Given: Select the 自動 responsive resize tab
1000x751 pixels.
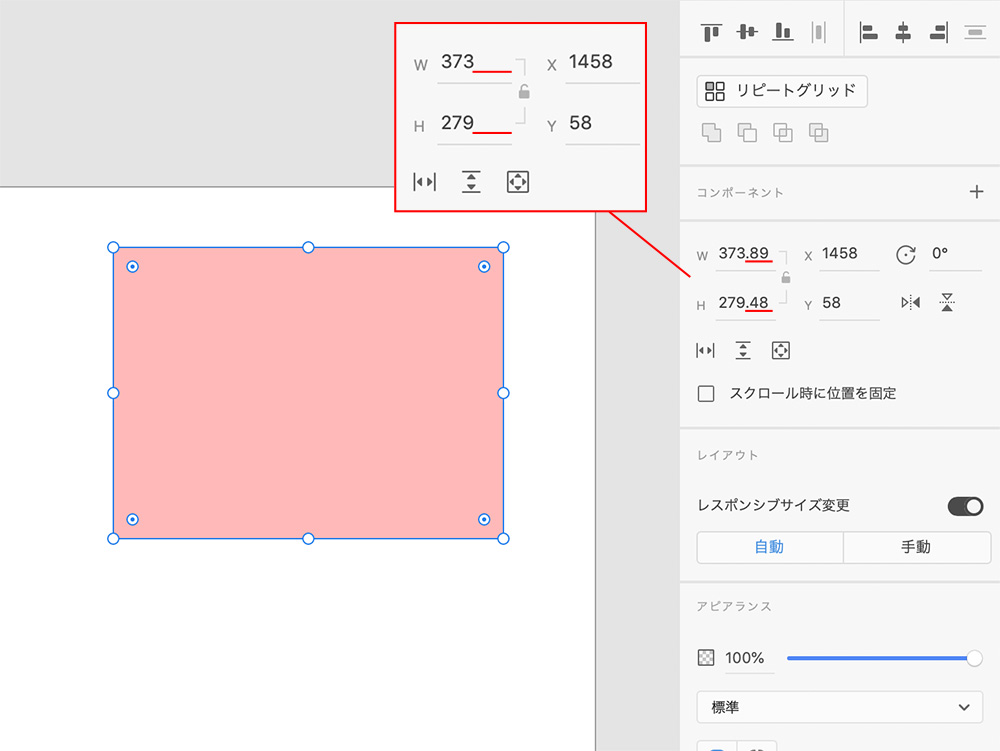Looking at the screenshot, I should click(x=769, y=547).
